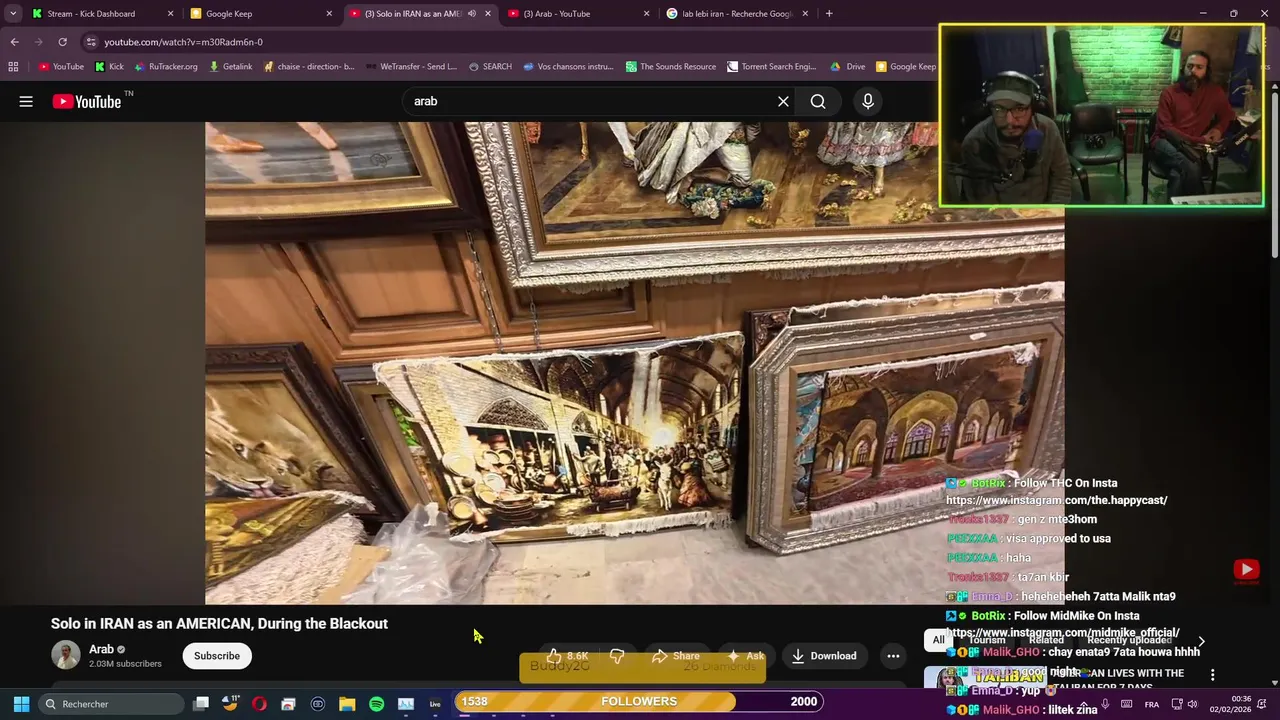Open the RuTracker.org bookmark
1280x720 pixels.
pyautogui.click(x=165, y=67)
